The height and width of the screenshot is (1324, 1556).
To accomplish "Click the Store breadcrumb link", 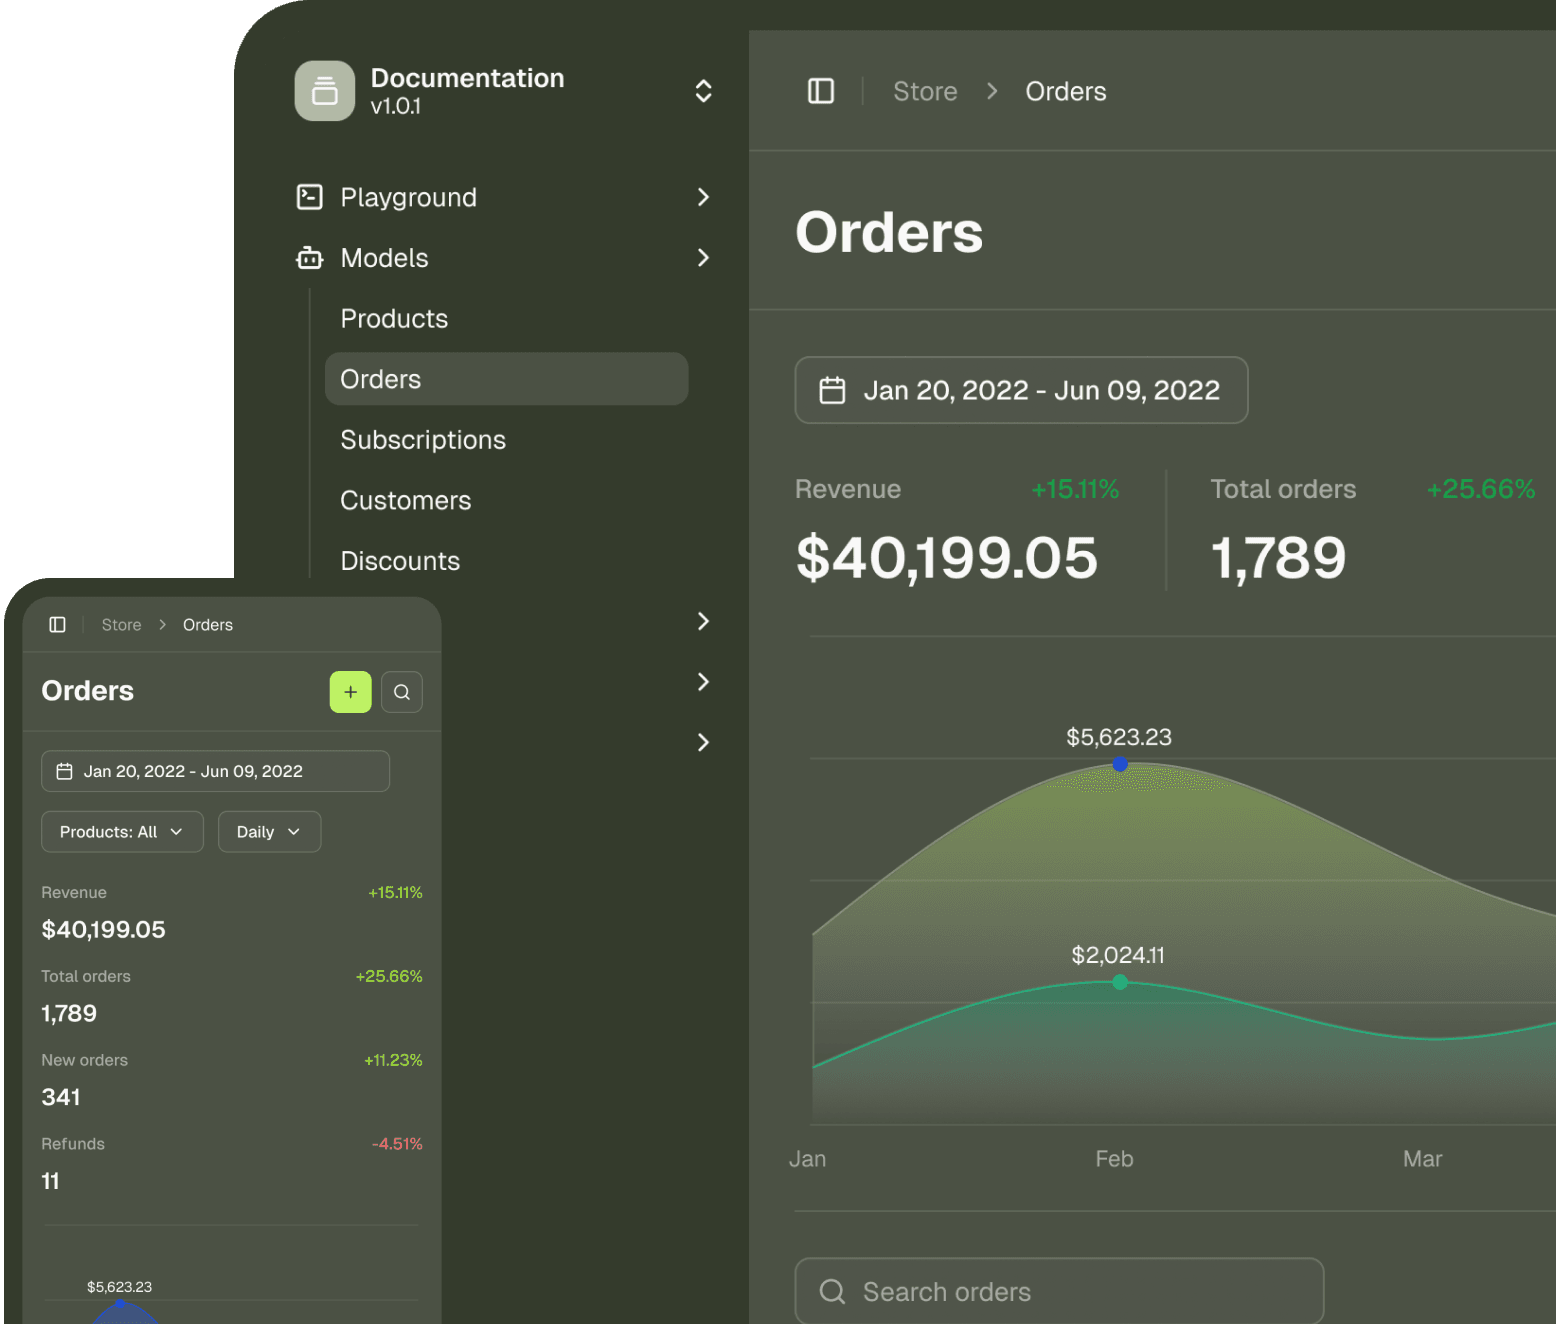I will (x=924, y=91).
